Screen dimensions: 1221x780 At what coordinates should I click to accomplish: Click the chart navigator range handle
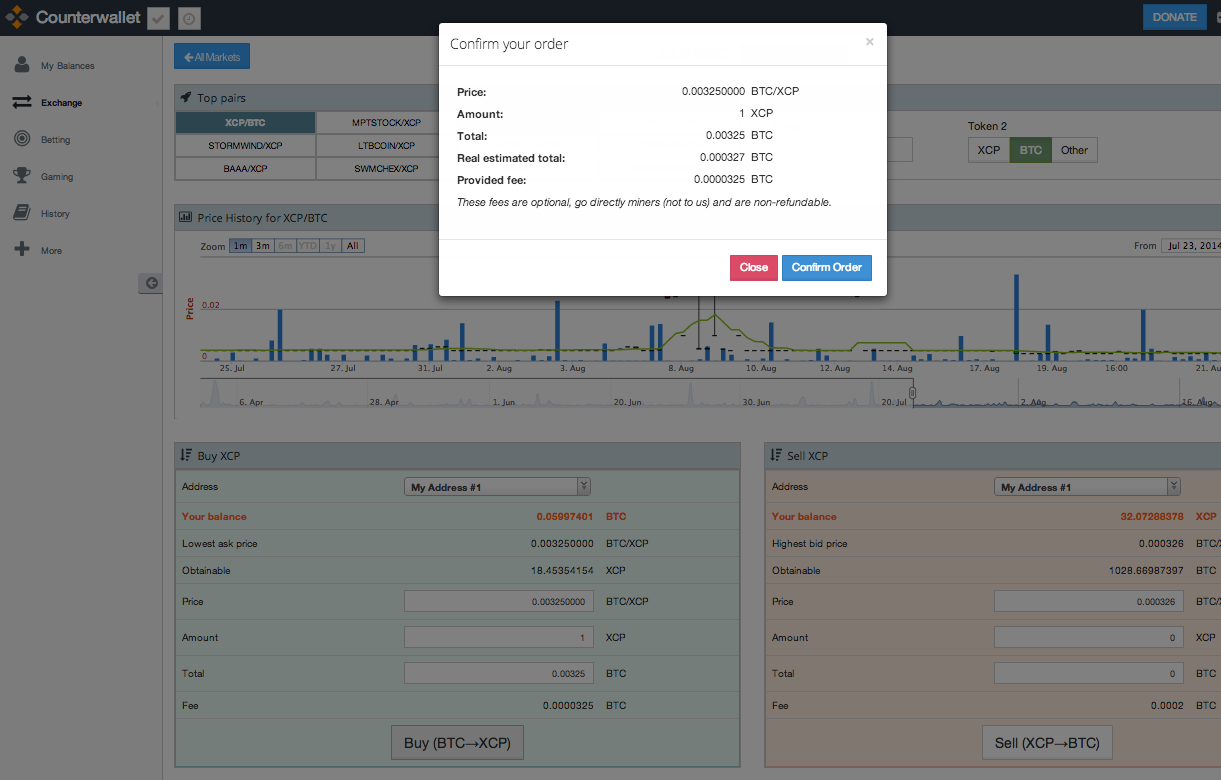[912, 393]
